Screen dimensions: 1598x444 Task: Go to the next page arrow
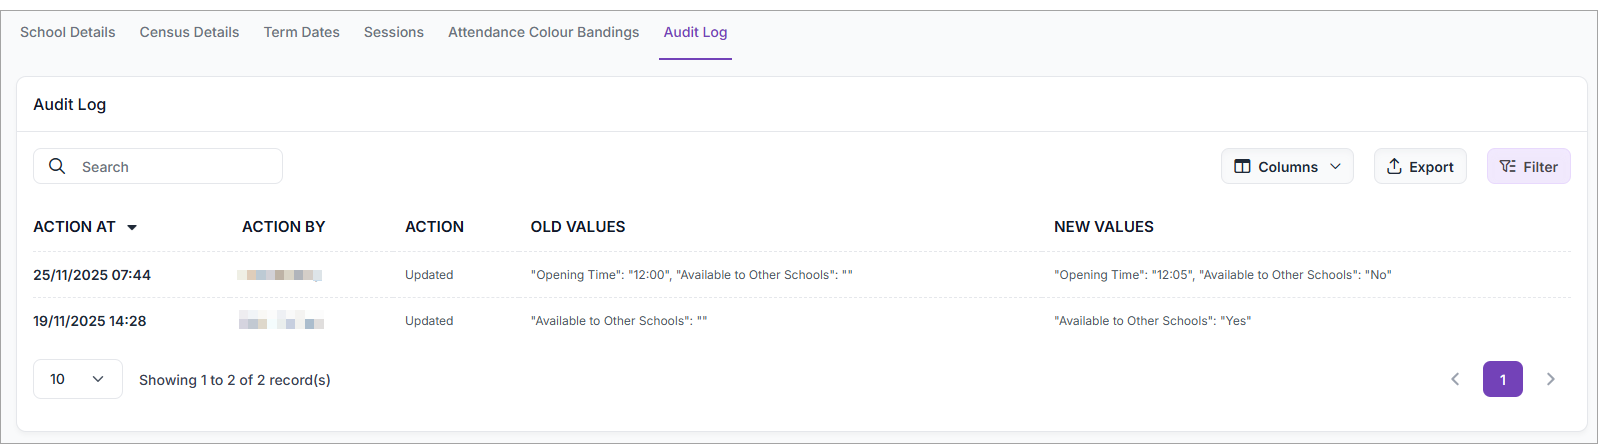(x=1550, y=379)
